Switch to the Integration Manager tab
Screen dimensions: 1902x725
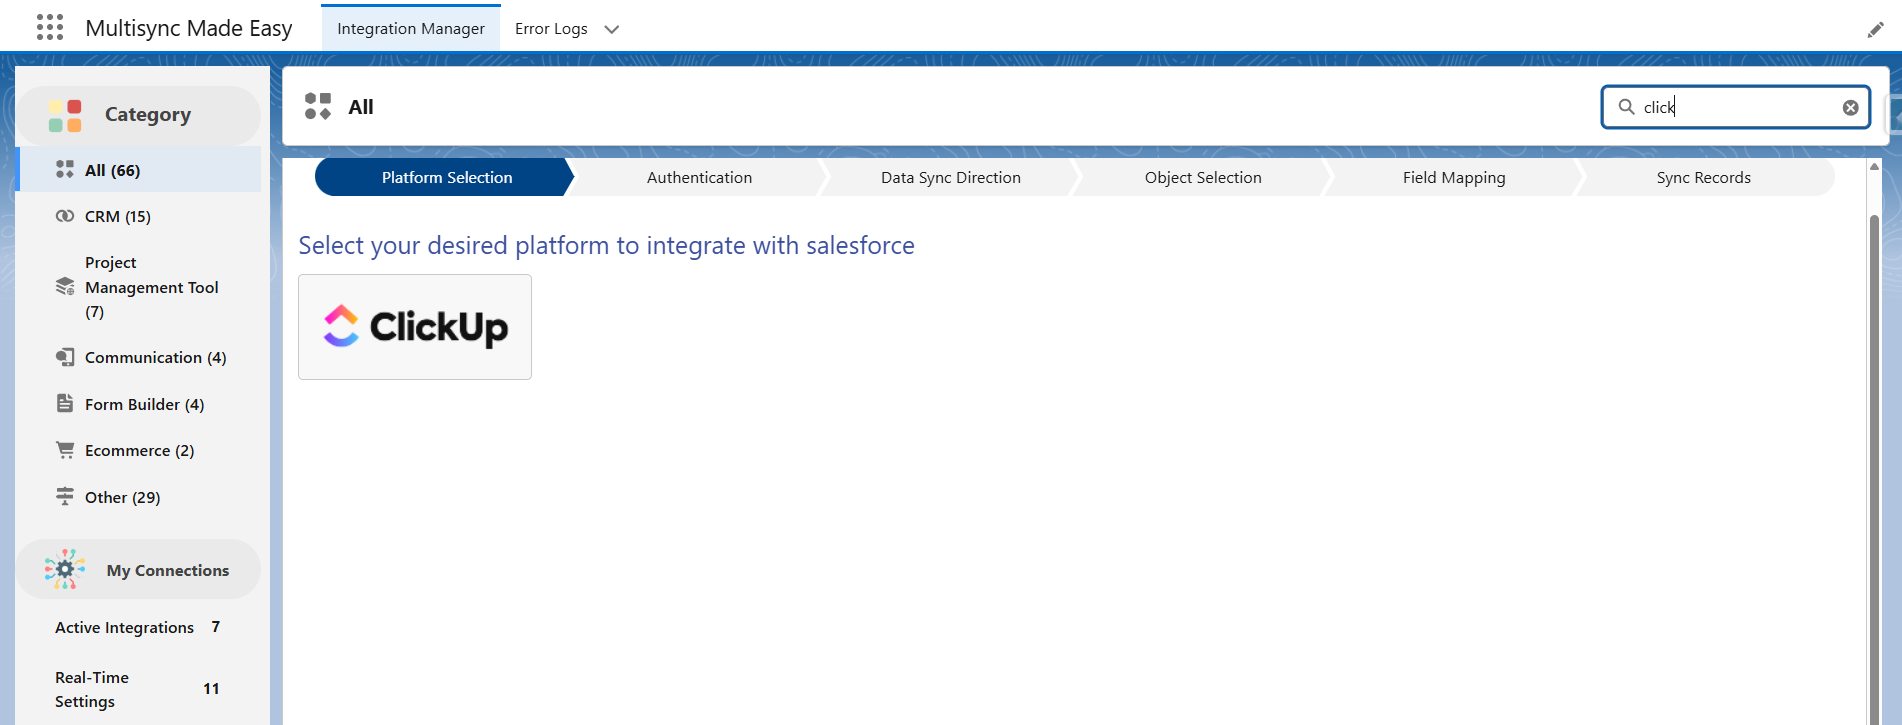click(x=411, y=28)
